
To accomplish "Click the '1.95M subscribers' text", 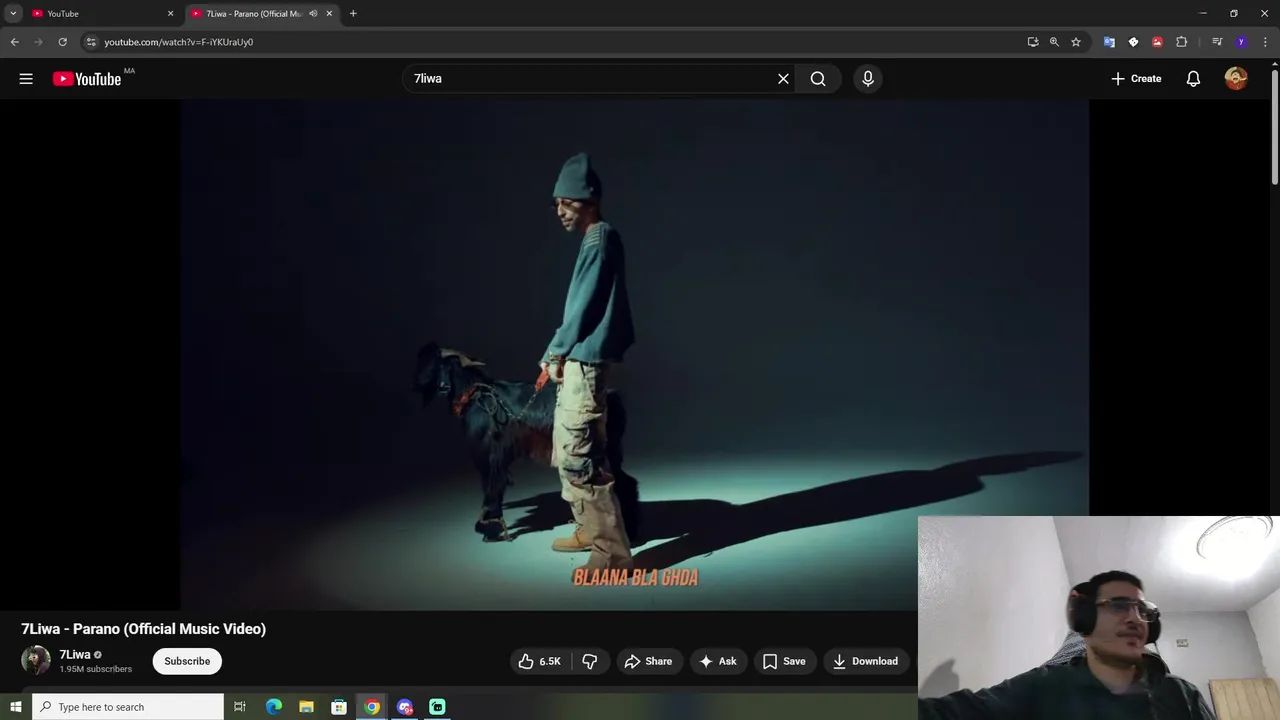I will point(96,669).
